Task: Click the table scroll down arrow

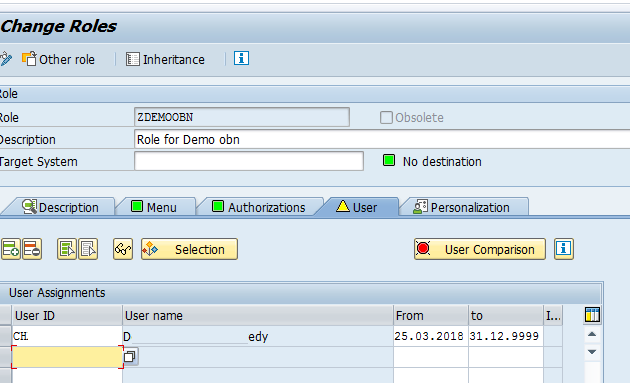Action: click(x=592, y=352)
